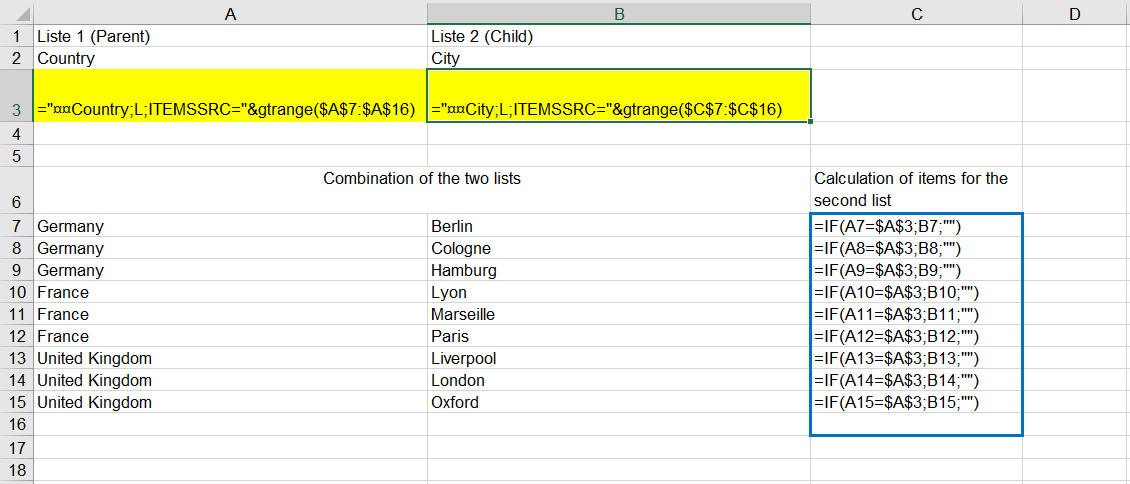Viewport: 1130px width, 484px height.
Task: Select the column B header
Action: click(x=618, y=13)
